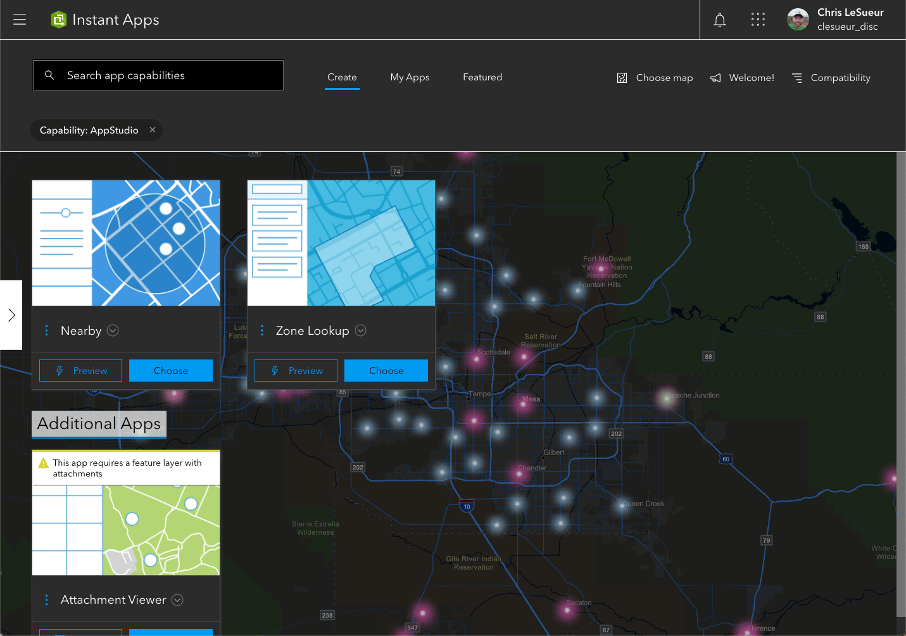906x636 pixels.
Task: Choose the Zone Lookup app
Action: click(386, 371)
